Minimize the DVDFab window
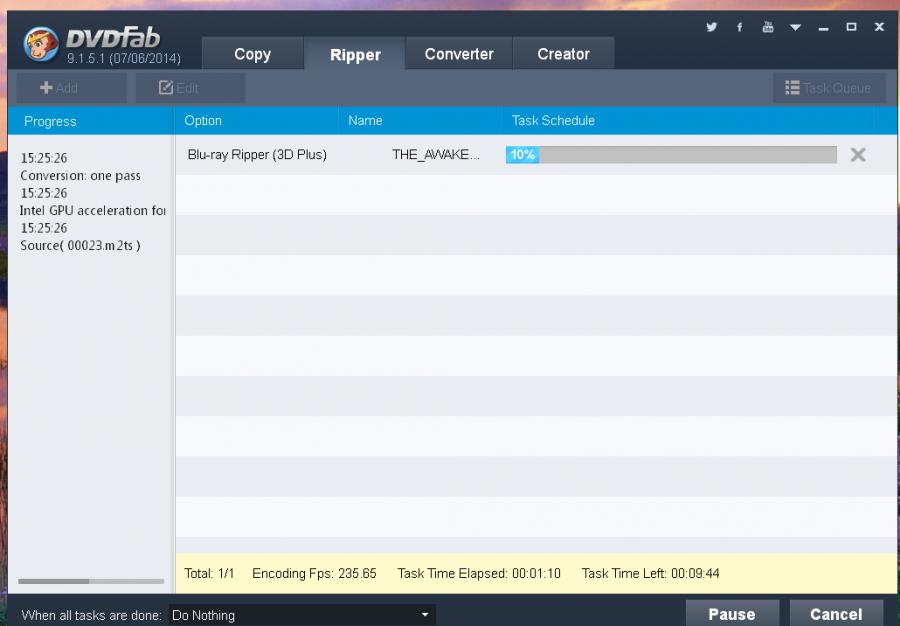 pos(824,29)
